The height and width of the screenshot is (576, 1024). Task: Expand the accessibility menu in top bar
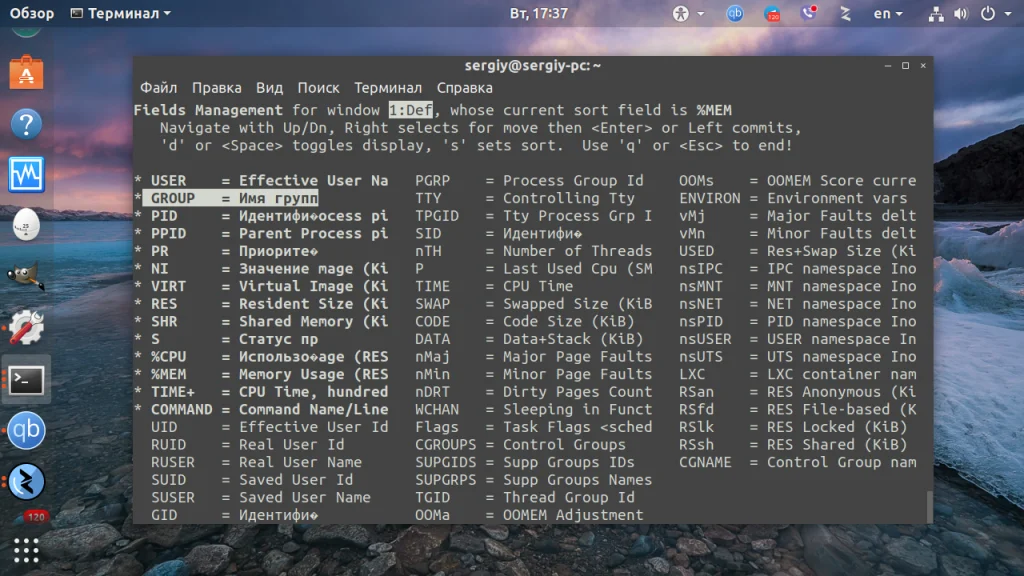click(688, 13)
